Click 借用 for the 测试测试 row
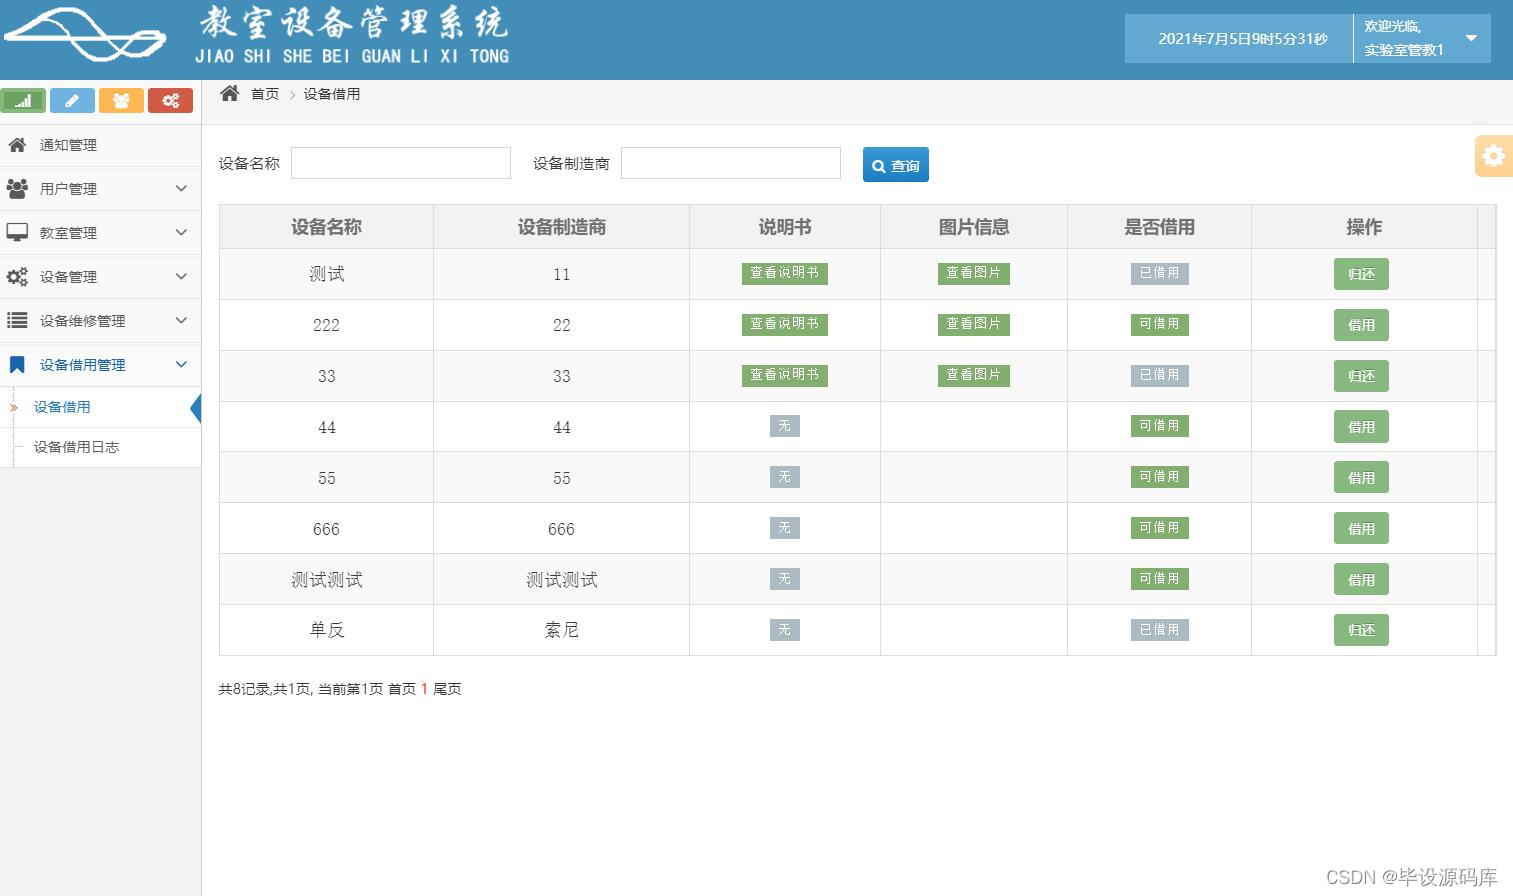The width and height of the screenshot is (1513, 896). point(1361,580)
